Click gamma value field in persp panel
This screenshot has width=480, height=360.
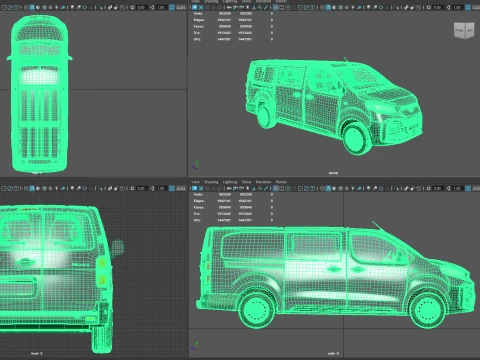tap(457, 7)
